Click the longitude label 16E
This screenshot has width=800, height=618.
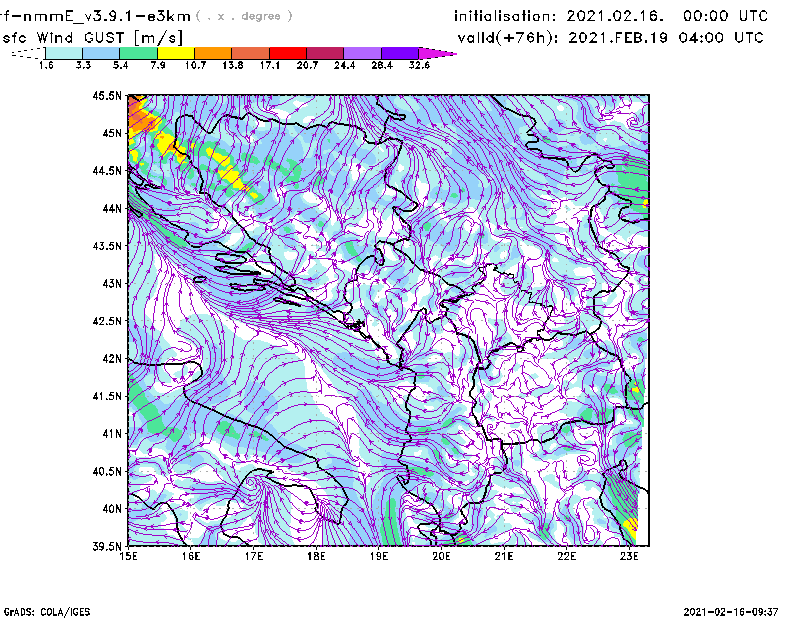(191, 556)
